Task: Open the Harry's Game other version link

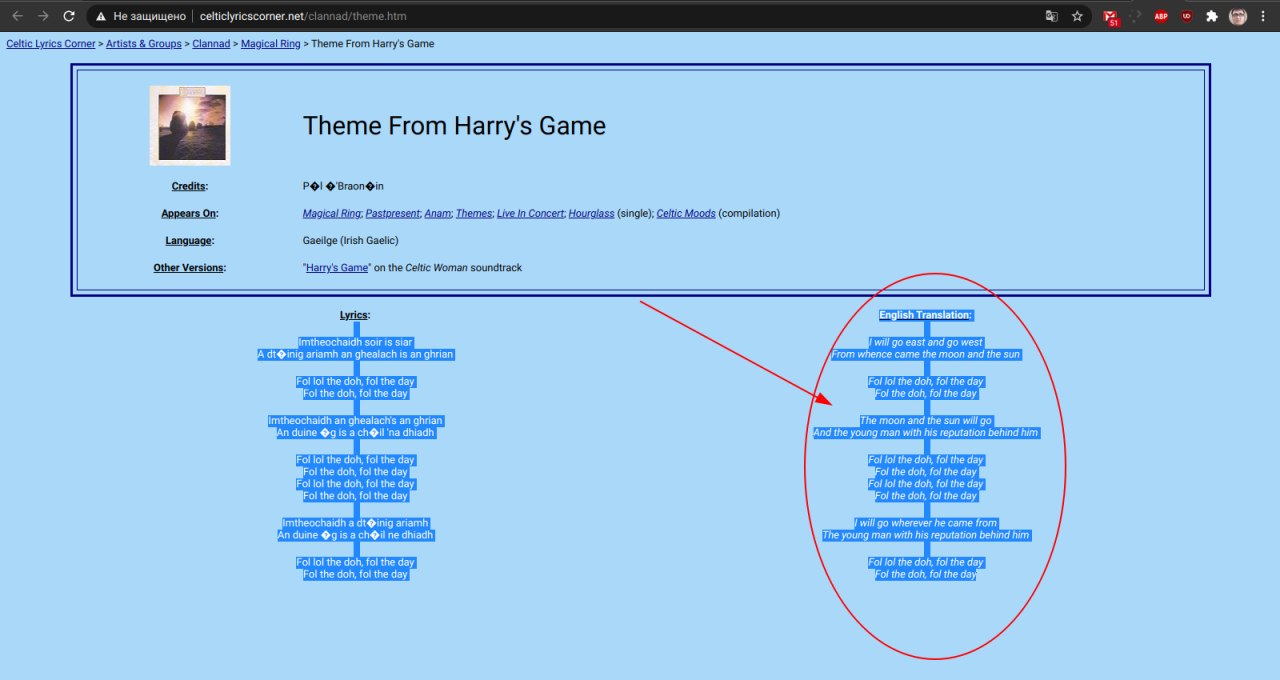Action: click(x=337, y=268)
